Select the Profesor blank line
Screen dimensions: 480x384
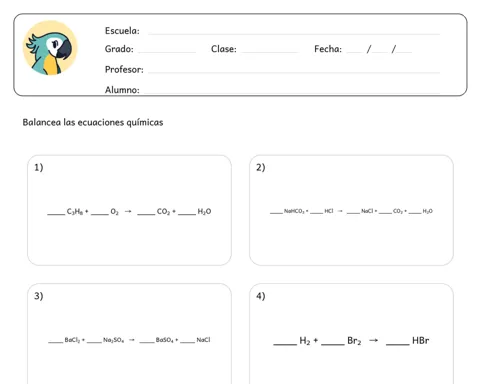[294, 72]
